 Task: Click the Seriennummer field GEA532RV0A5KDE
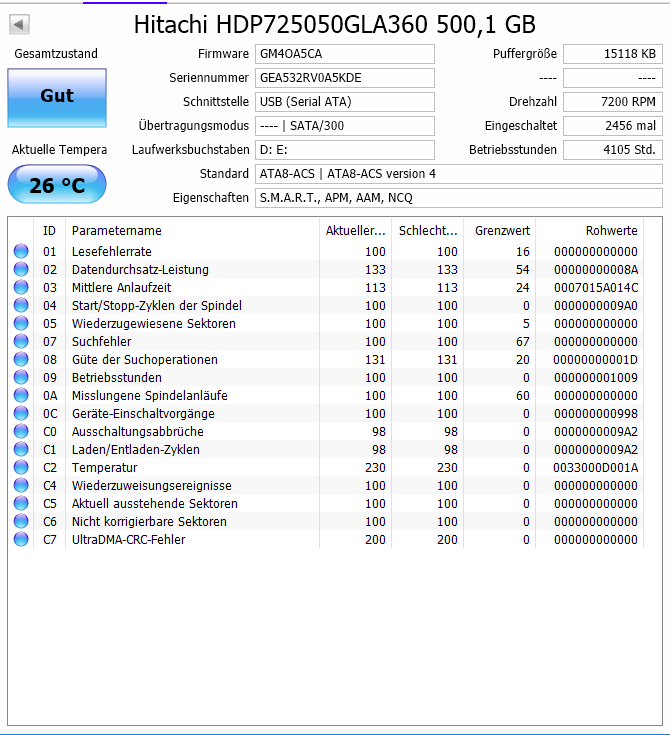coord(345,78)
